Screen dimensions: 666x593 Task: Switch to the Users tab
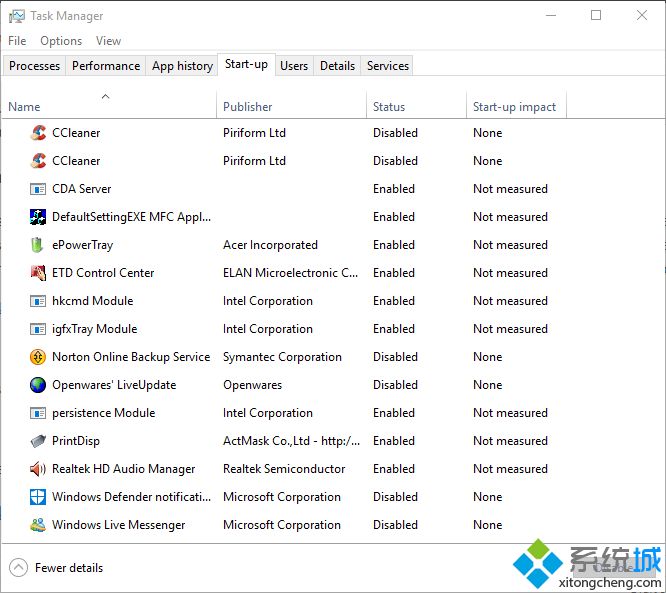coord(294,66)
